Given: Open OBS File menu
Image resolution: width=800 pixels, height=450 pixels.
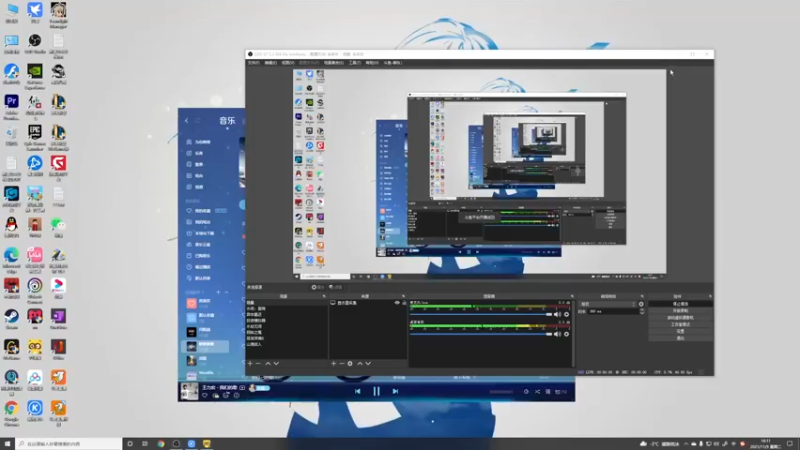Looking at the screenshot, I should [254, 63].
